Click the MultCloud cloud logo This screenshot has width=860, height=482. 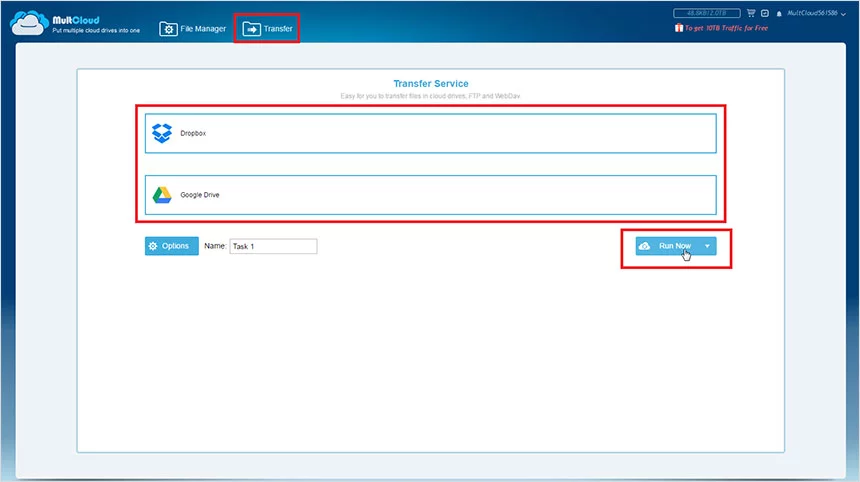29,24
